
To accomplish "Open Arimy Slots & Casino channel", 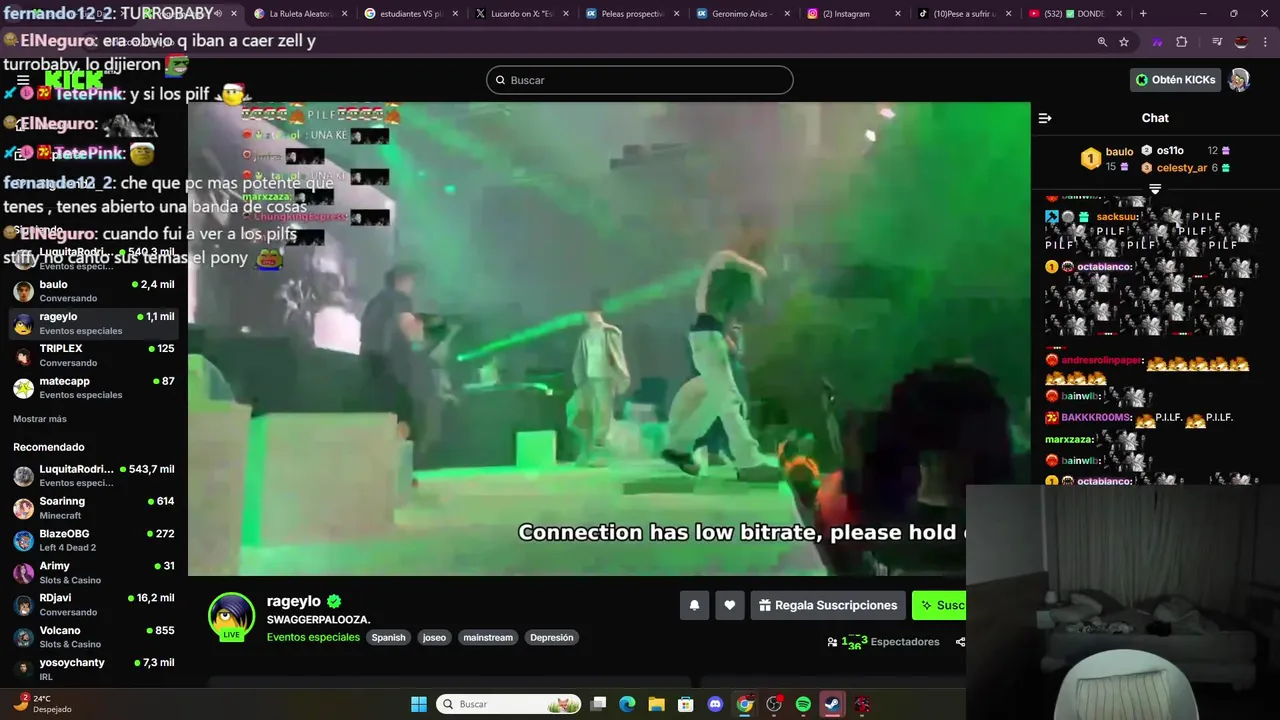I will pyautogui.click(x=94, y=572).
